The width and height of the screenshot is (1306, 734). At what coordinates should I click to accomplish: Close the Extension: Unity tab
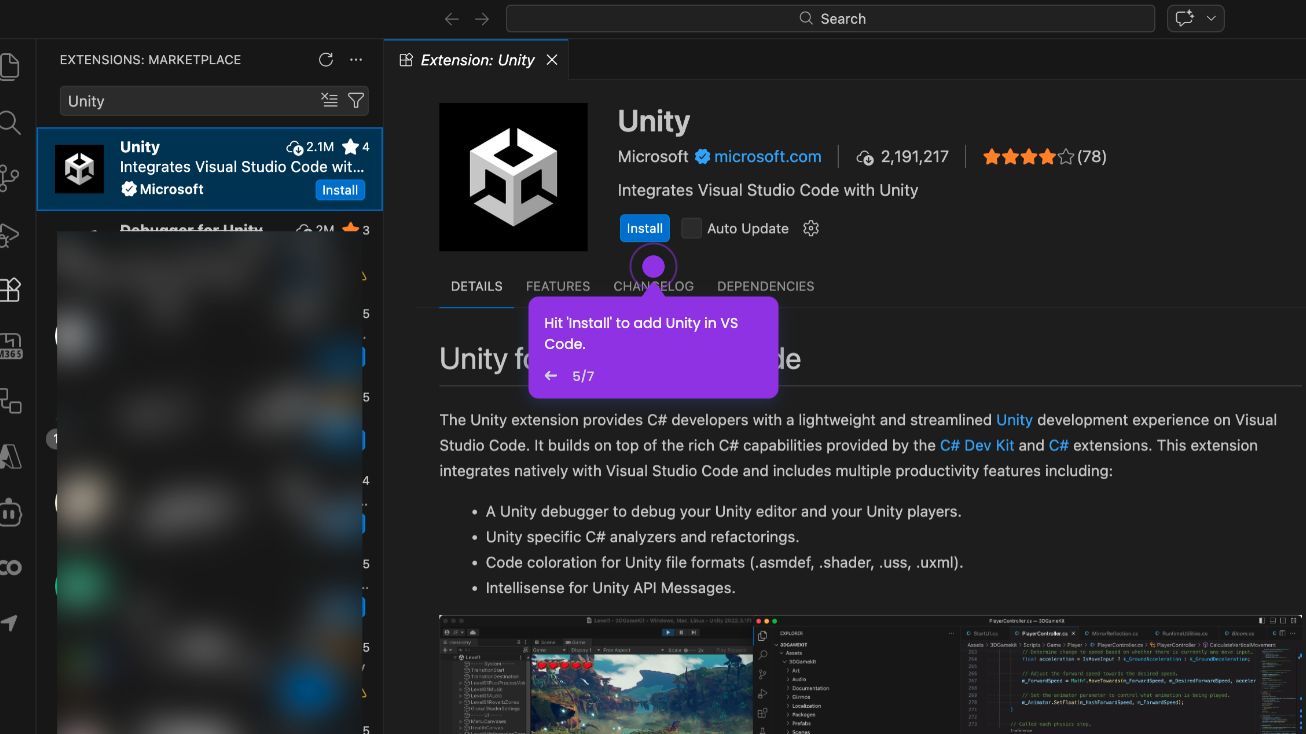[x=552, y=60]
